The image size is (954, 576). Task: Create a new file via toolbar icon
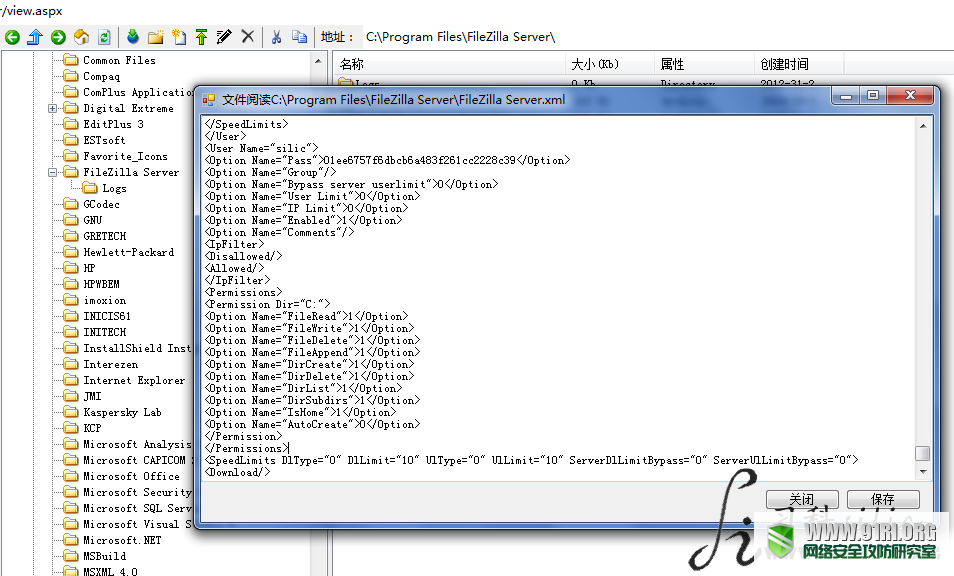point(179,37)
